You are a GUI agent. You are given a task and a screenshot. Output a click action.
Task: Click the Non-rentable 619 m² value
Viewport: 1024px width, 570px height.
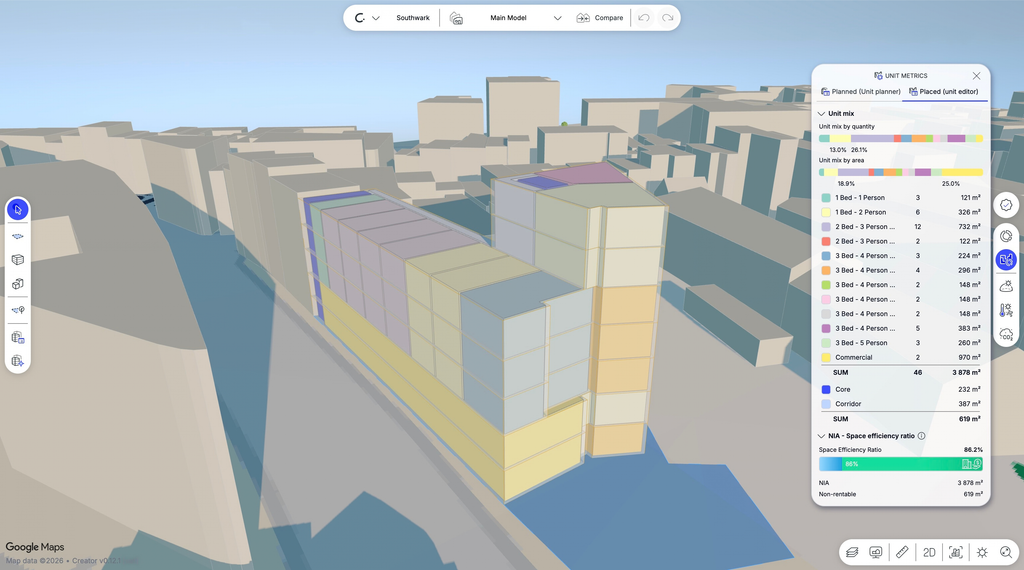coord(974,494)
